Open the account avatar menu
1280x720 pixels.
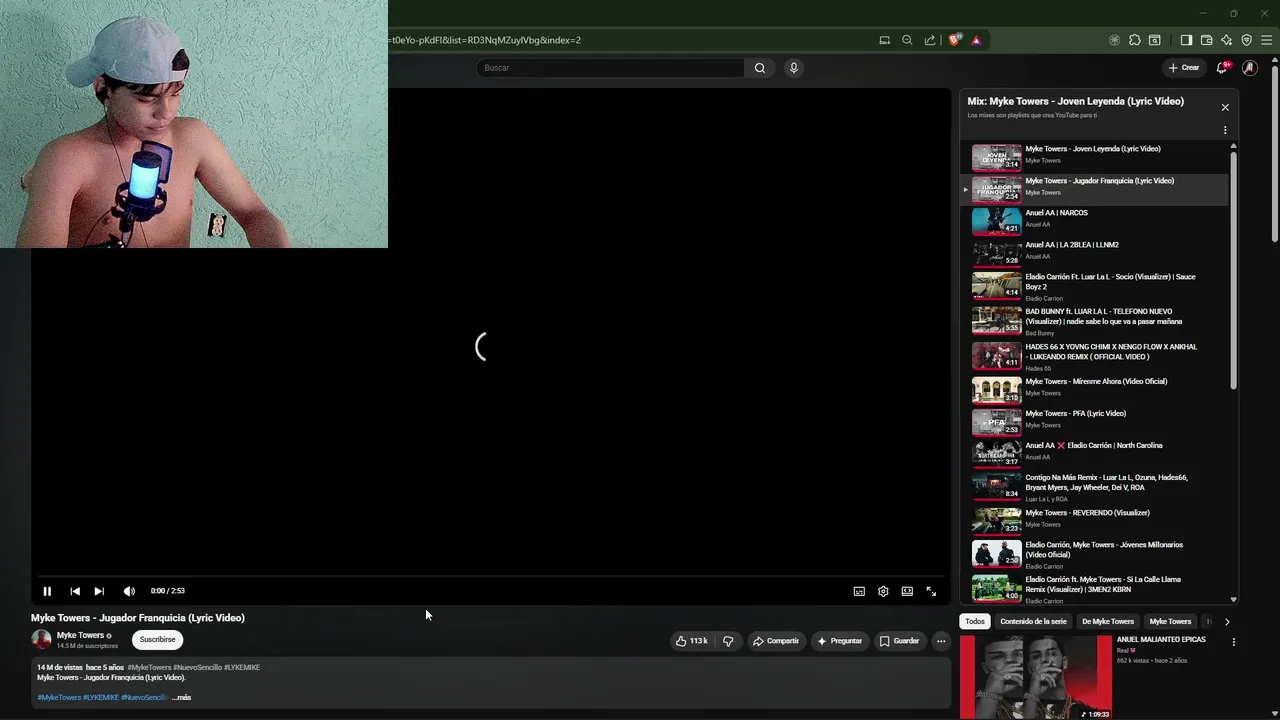coord(1250,68)
